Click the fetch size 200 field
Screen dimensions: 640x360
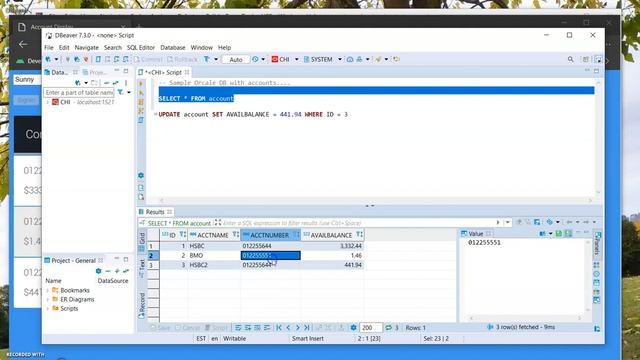point(370,327)
